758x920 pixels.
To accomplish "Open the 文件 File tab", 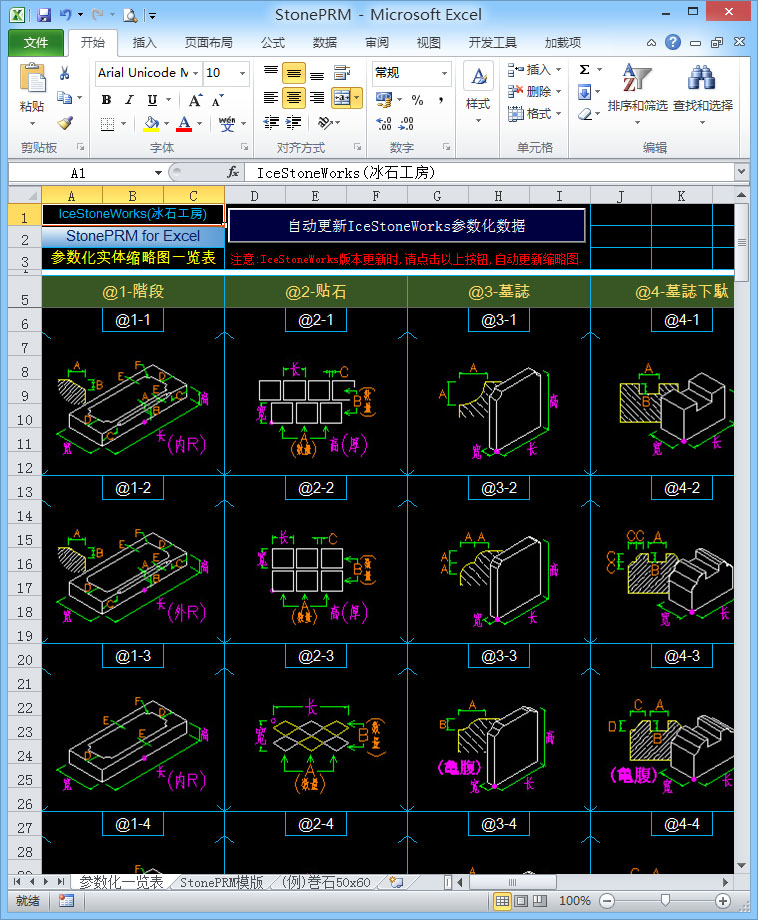I will coord(36,42).
